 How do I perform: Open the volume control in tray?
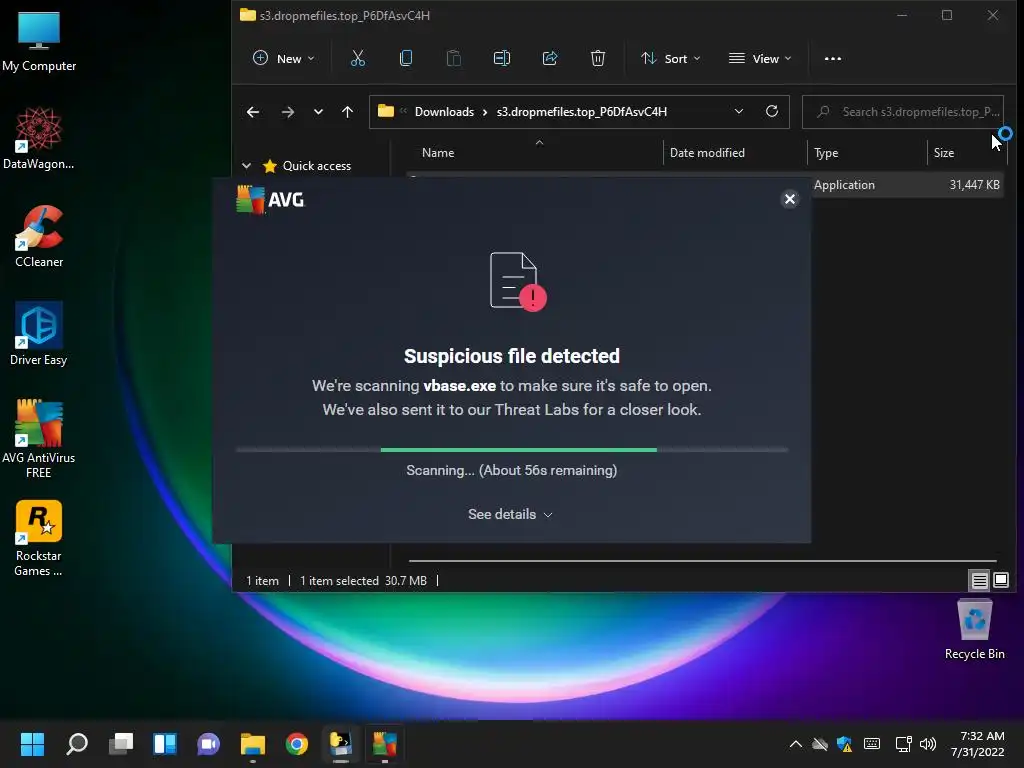coord(927,744)
